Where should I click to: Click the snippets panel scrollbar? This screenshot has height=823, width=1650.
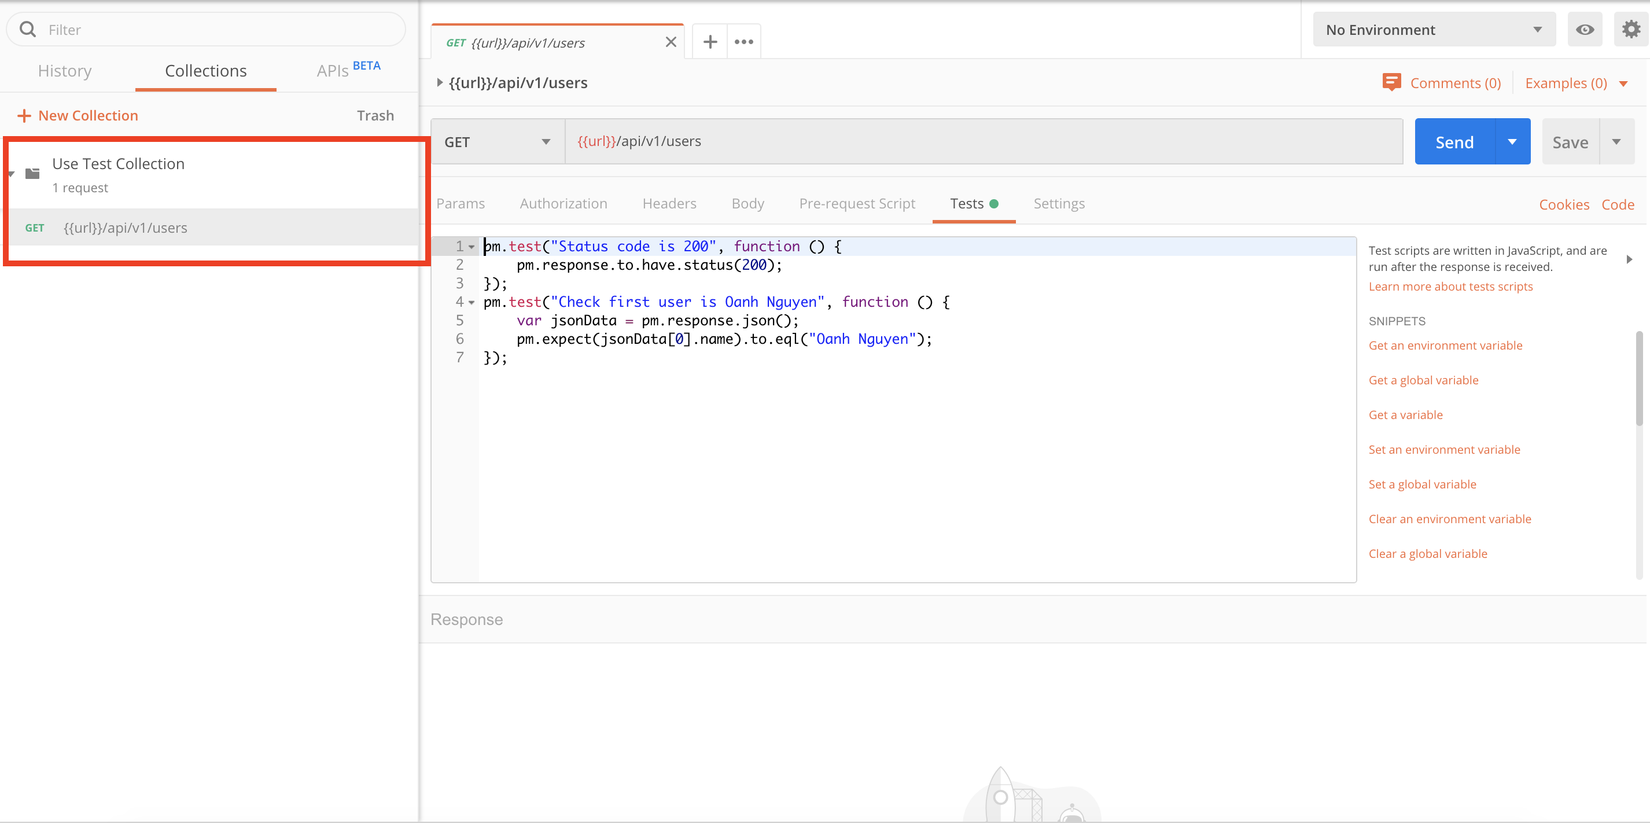1639,378
